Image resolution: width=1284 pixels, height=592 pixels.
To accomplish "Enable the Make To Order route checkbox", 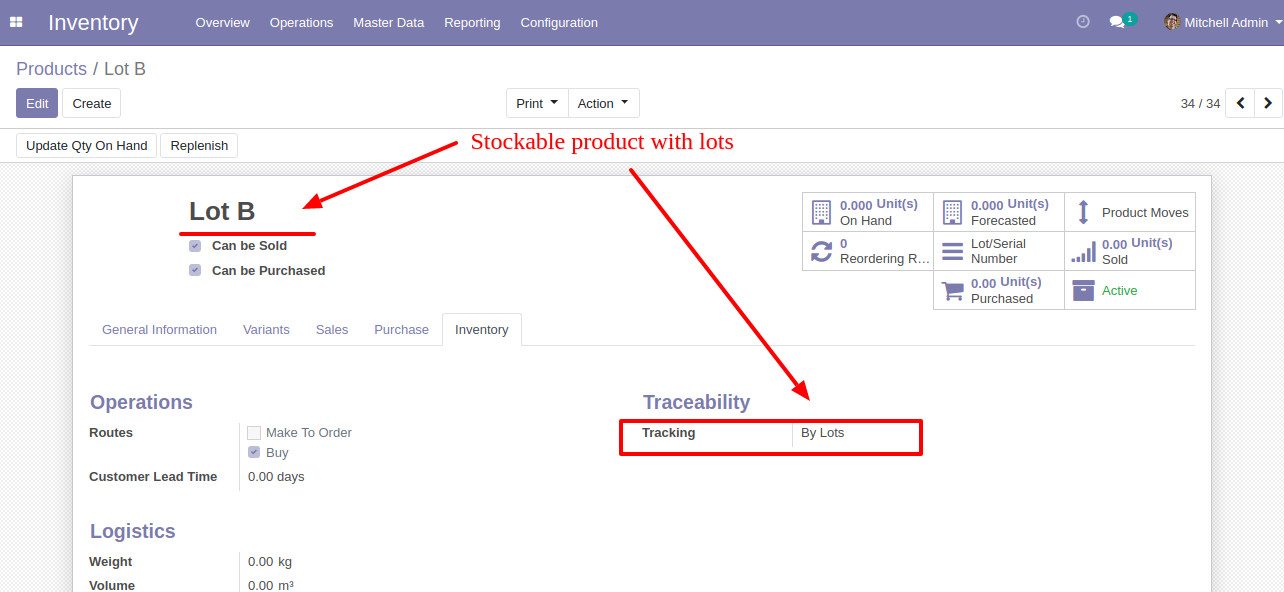I will (254, 433).
